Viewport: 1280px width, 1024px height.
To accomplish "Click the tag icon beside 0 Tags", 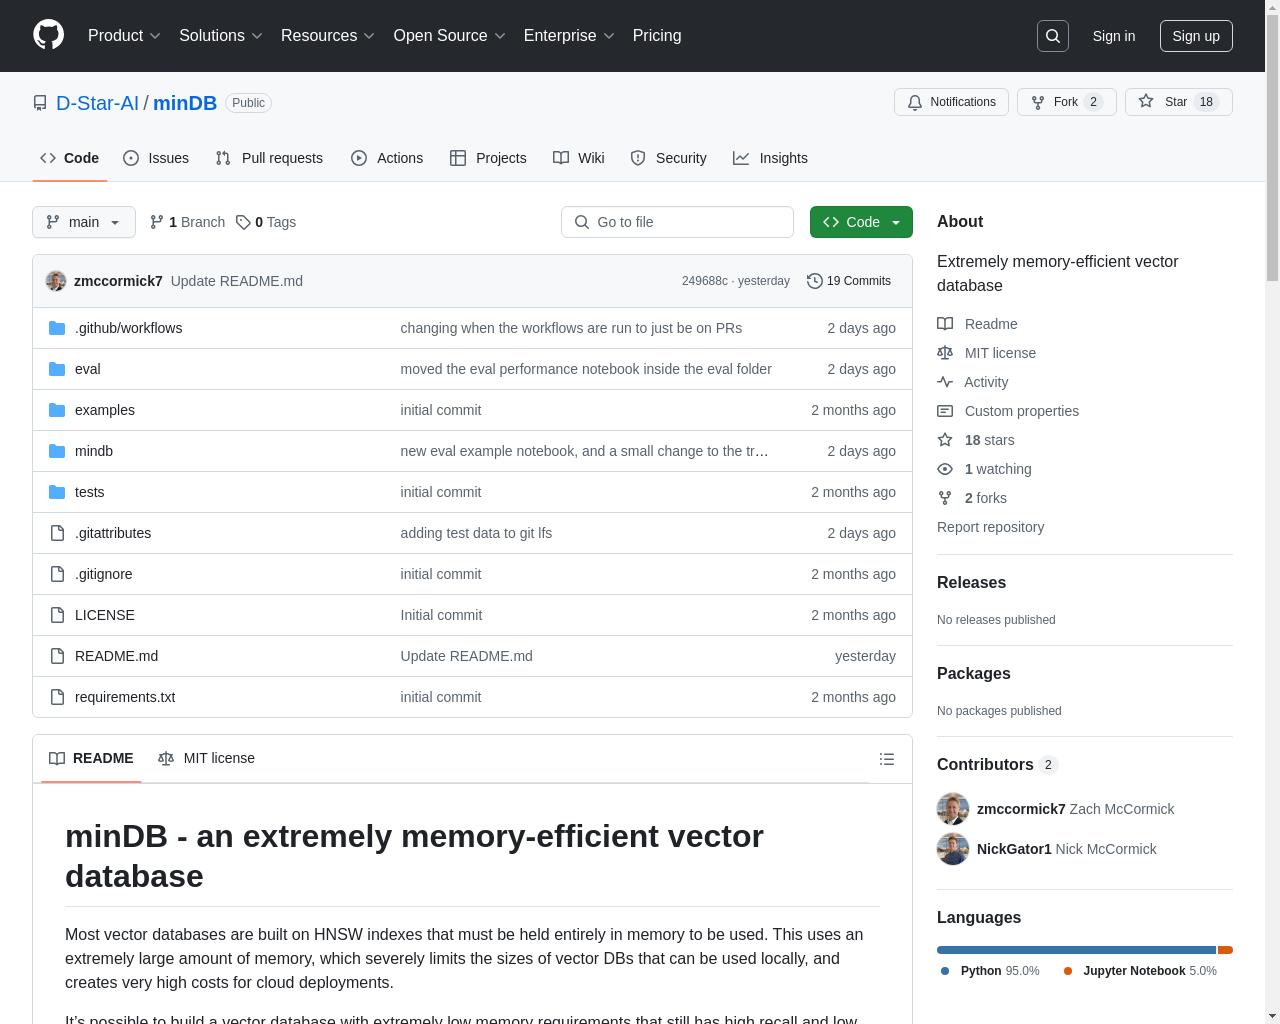I will pos(243,222).
